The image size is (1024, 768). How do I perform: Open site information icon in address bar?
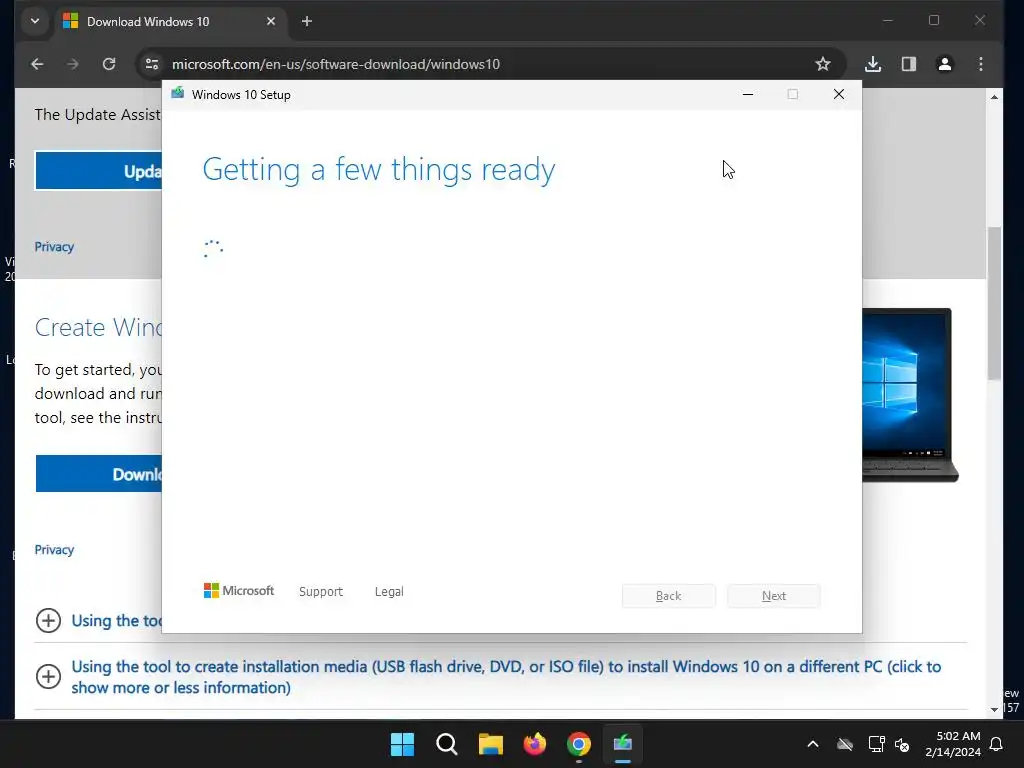[152, 64]
